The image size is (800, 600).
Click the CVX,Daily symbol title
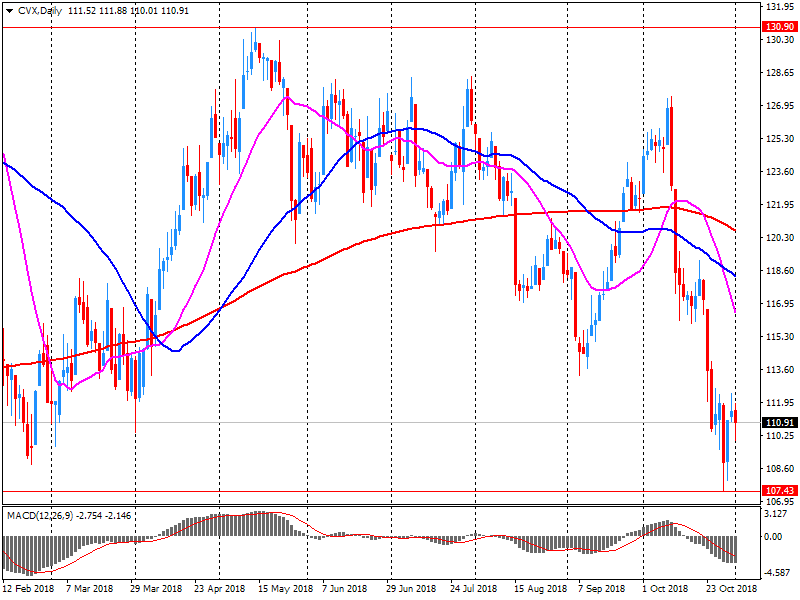pos(39,10)
